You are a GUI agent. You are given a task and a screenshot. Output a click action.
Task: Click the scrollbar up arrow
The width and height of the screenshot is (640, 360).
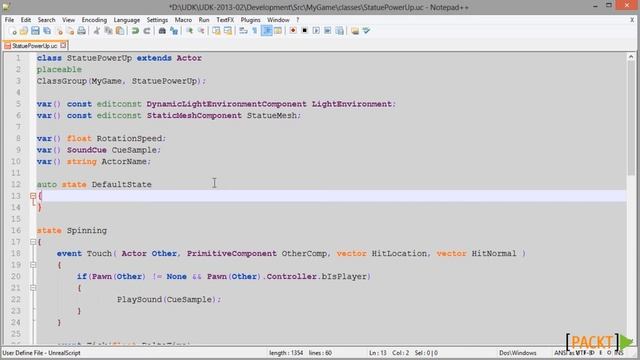(x=631, y=57)
